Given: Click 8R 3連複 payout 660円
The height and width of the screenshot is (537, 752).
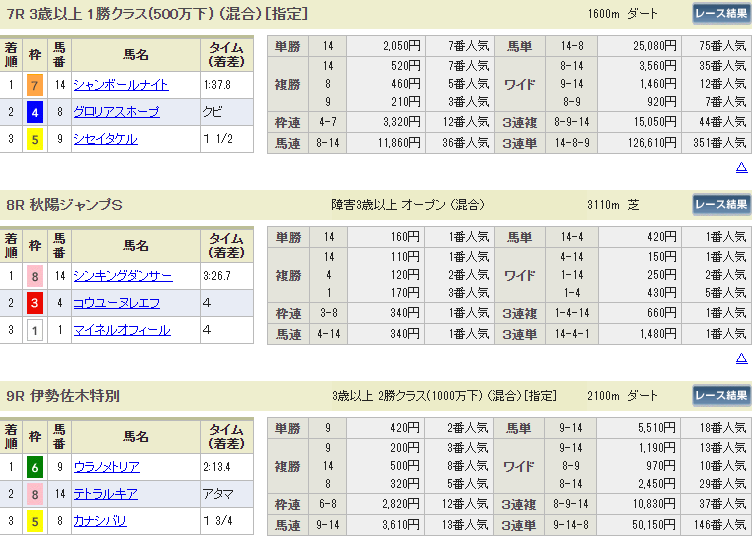Looking at the screenshot, I should [661, 313].
